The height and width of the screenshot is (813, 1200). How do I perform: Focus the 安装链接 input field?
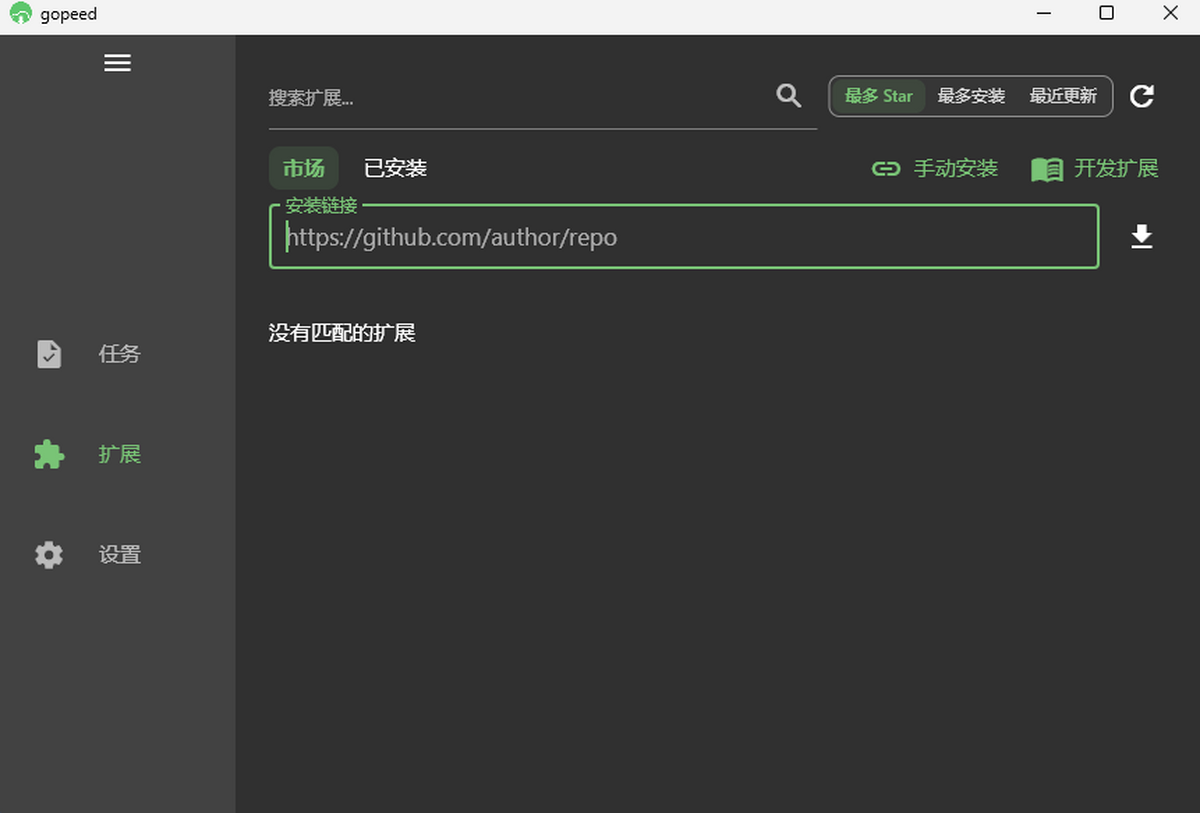(684, 237)
